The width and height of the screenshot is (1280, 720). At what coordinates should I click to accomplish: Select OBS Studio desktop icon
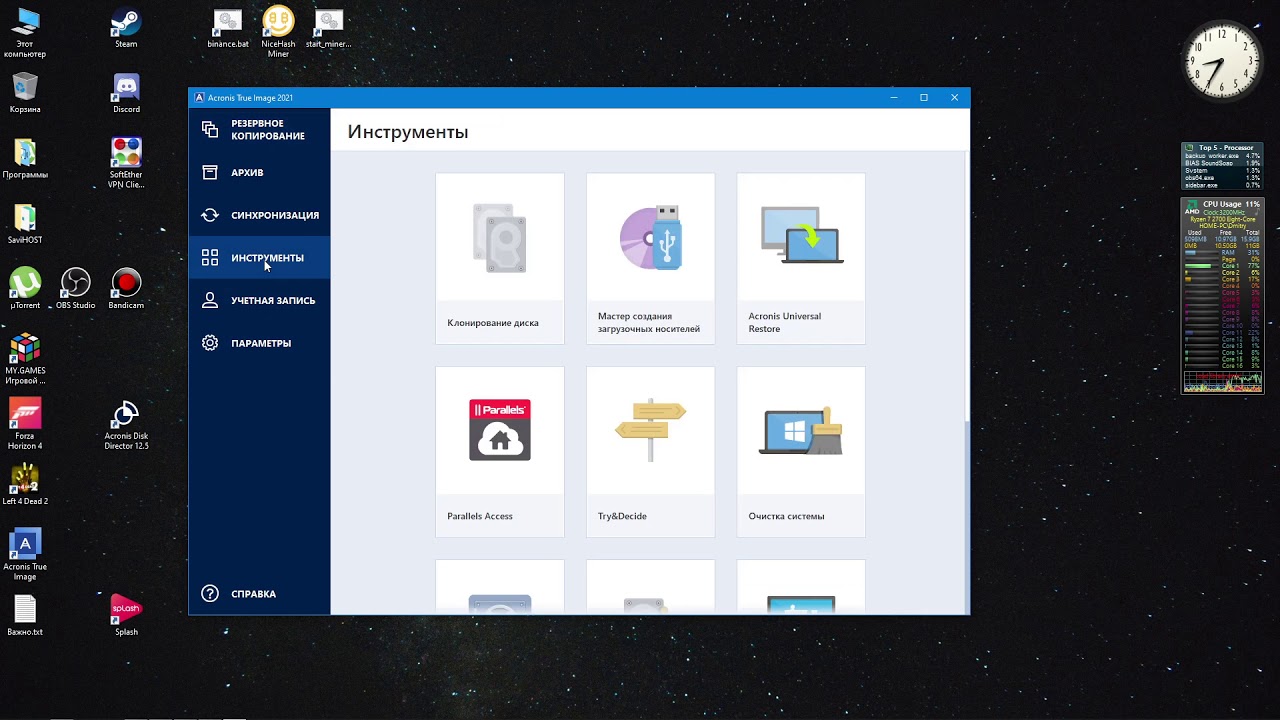(x=76, y=289)
